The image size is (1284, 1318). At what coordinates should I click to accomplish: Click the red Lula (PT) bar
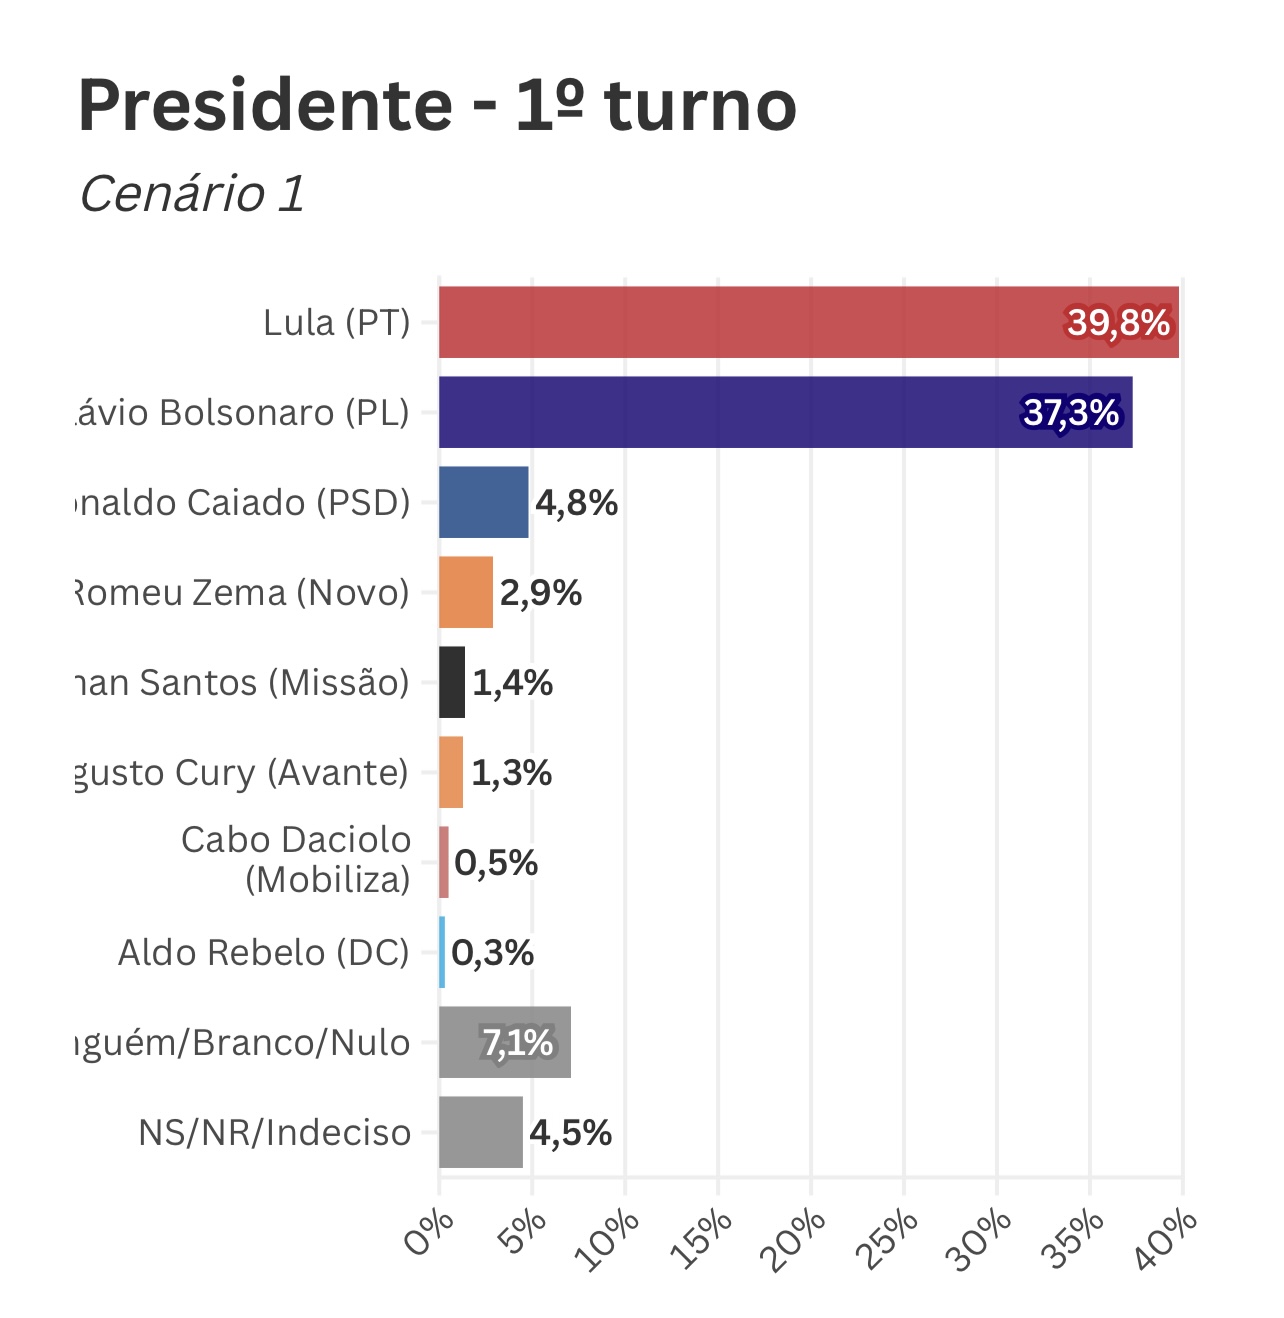[750, 322]
